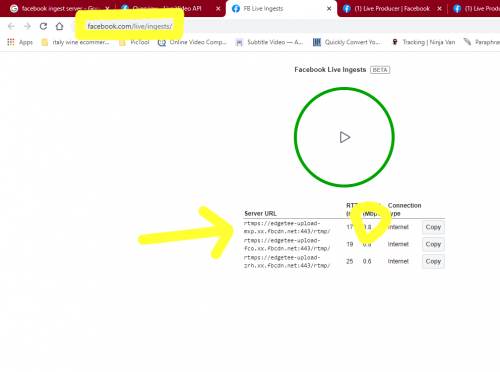The width and height of the screenshot is (500, 372).
Task: Open the Quickly Convert bookmark
Action: (x=347, y=42)
